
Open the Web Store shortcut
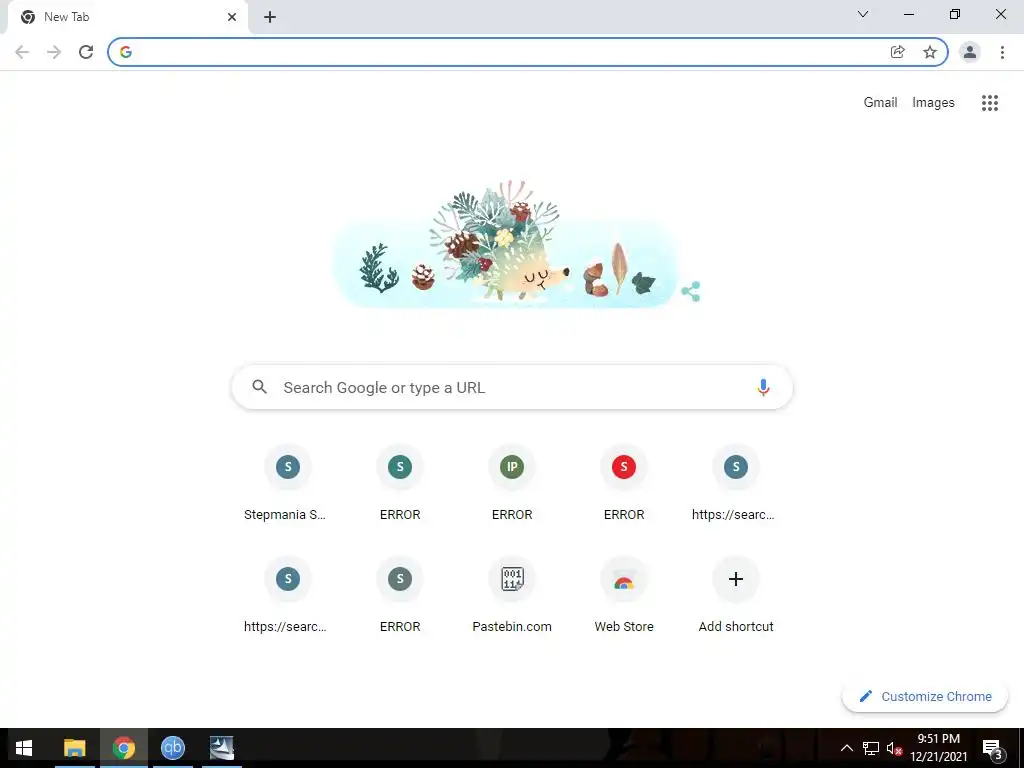(624, 594)
